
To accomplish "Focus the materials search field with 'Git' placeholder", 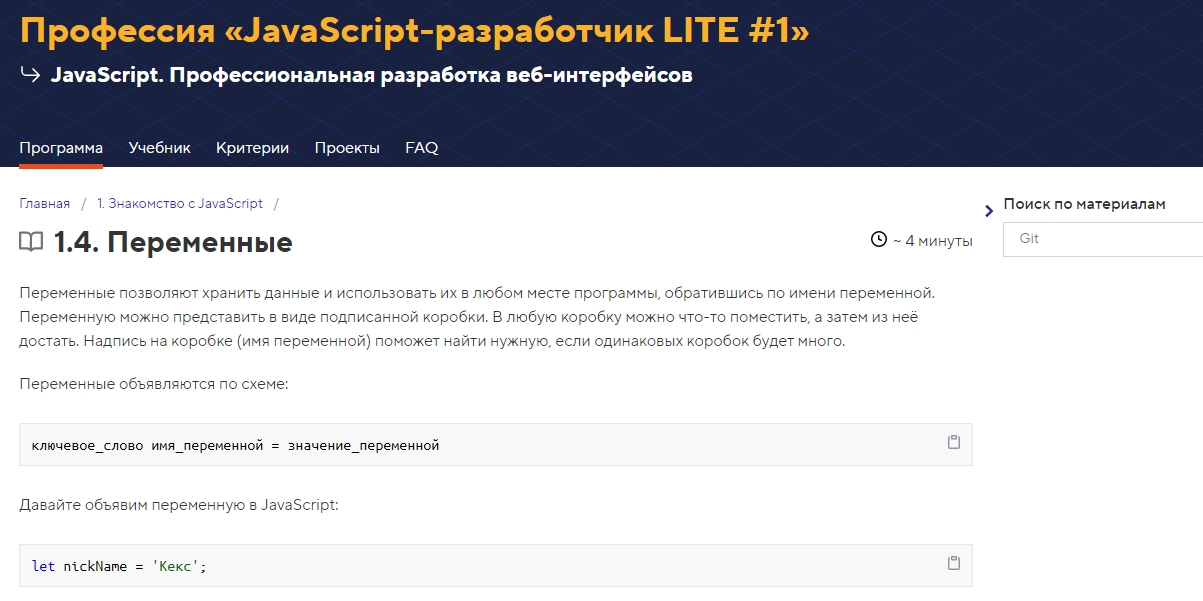I will [1103, 240].
